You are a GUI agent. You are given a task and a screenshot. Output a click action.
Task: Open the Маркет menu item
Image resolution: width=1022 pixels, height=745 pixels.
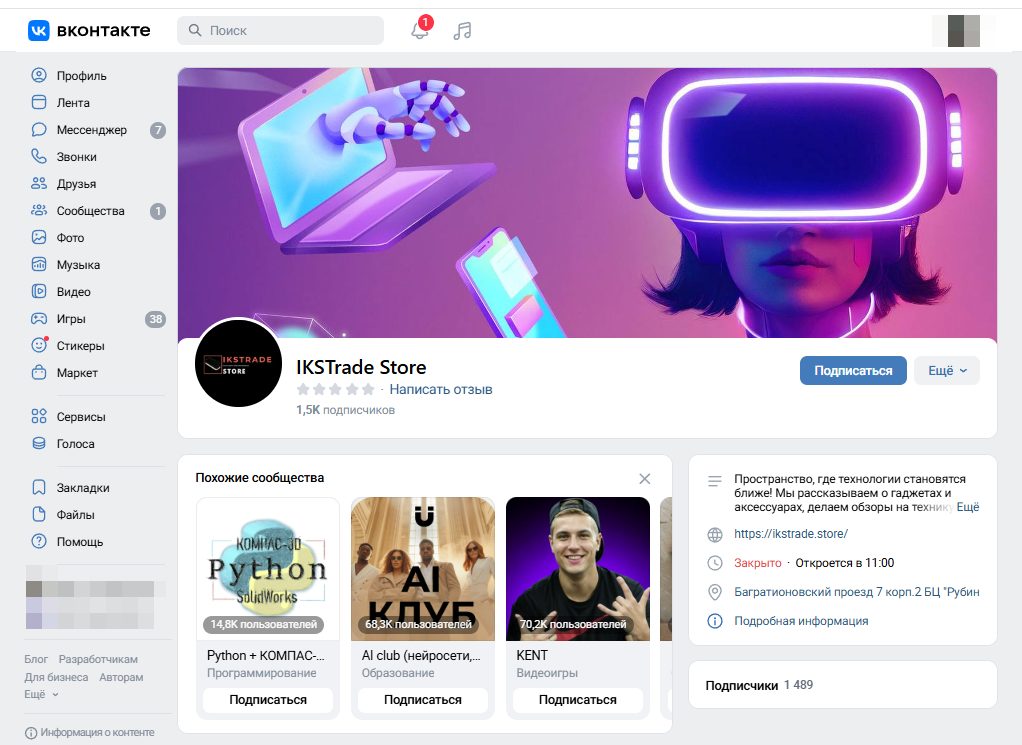(x=98, y=373)
